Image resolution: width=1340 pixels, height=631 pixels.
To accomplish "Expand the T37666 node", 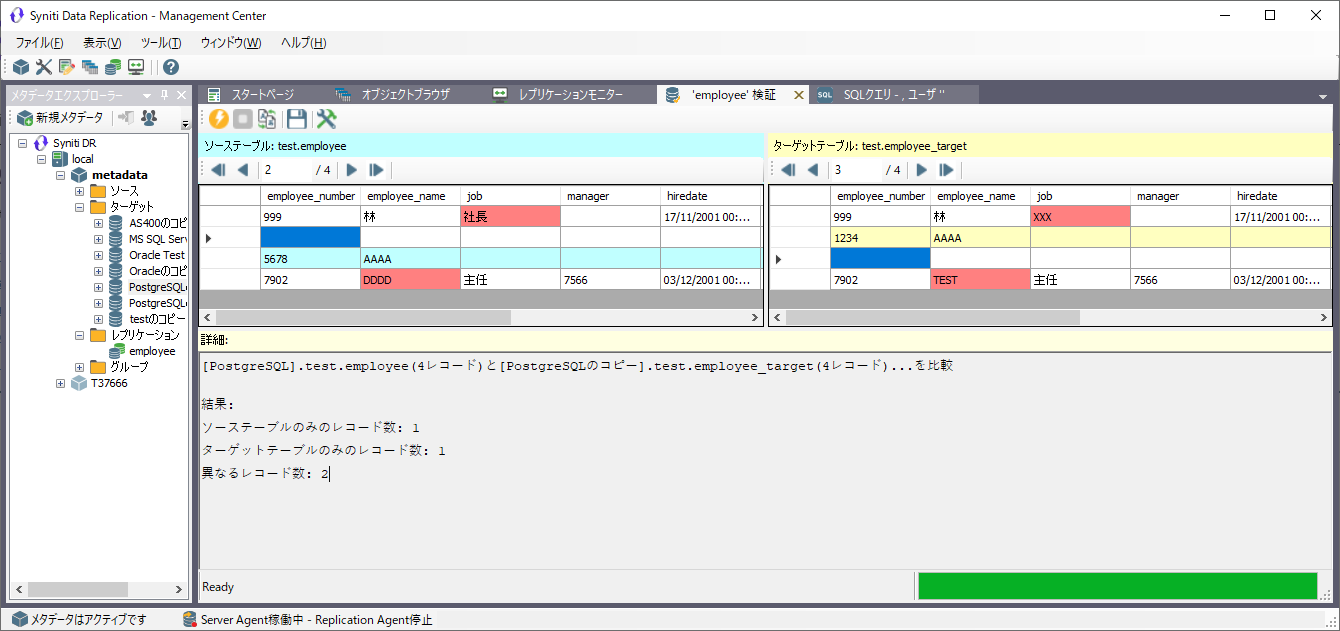I will point(60,383).
